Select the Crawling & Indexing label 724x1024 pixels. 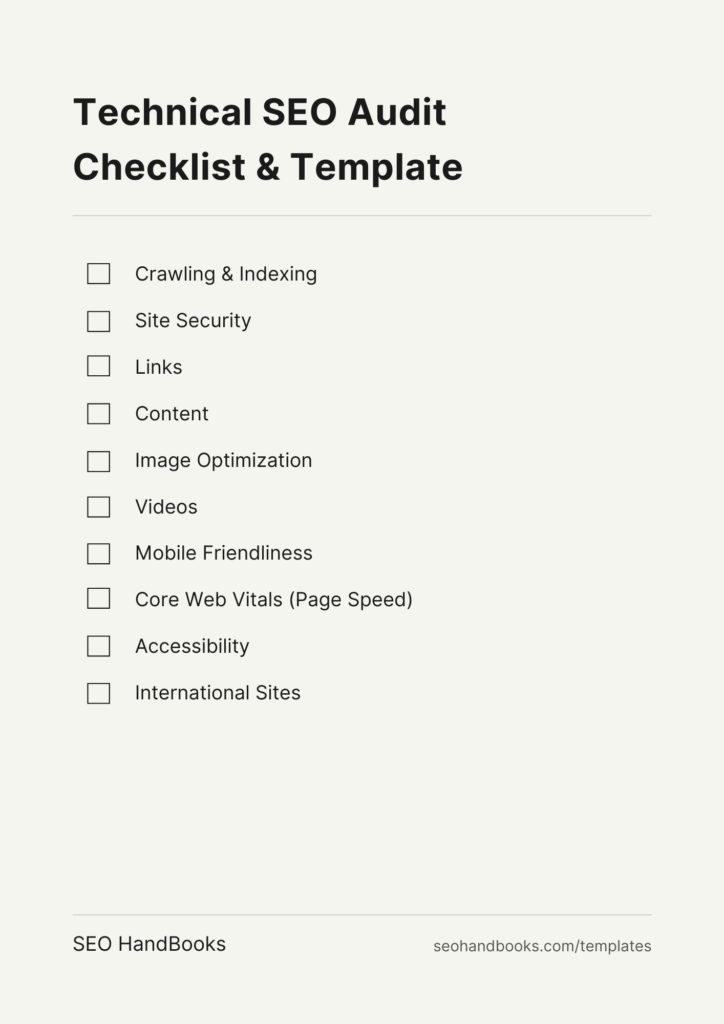pos(226,274)
